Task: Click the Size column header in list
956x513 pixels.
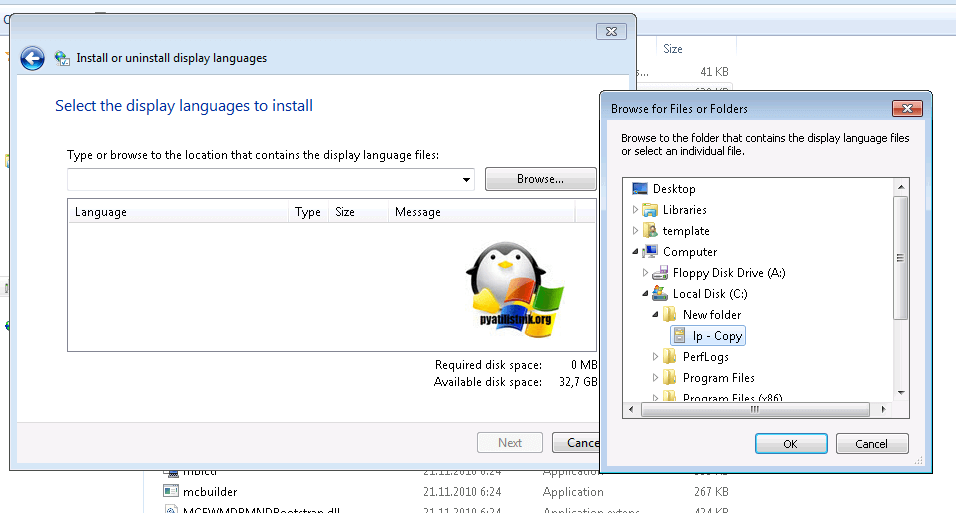Action: 345,212
